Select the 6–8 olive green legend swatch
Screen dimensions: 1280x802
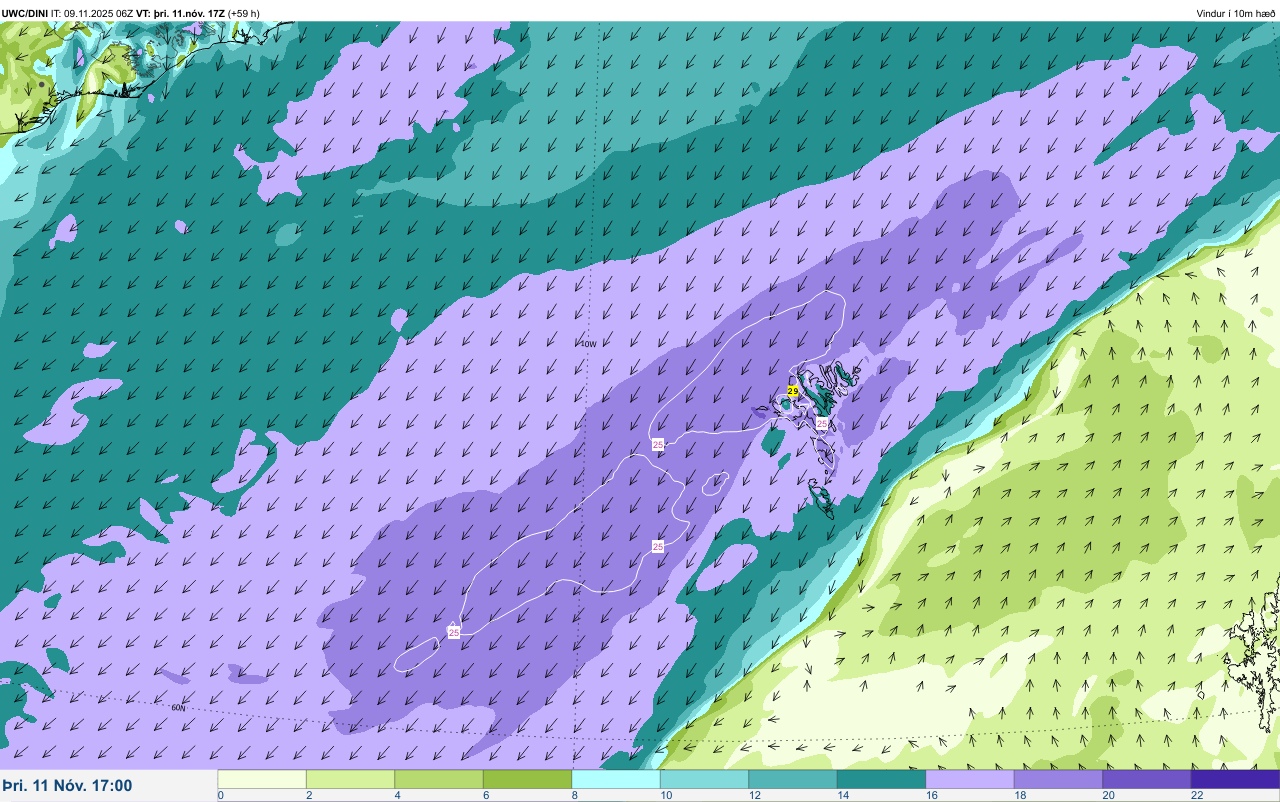pyautogui.click(x=527, y=779)
